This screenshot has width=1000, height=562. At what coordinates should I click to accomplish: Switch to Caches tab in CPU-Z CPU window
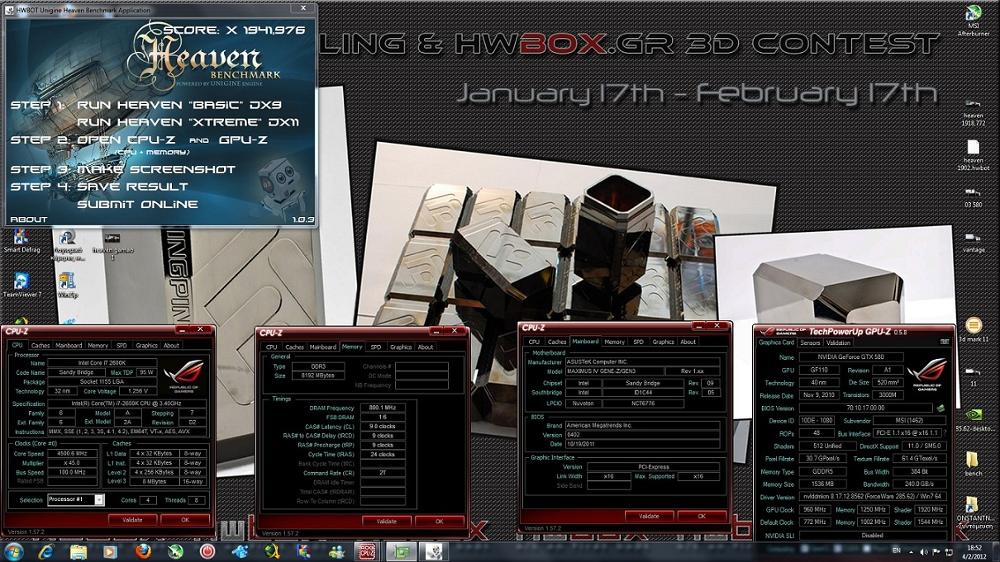tap(40, 345)
